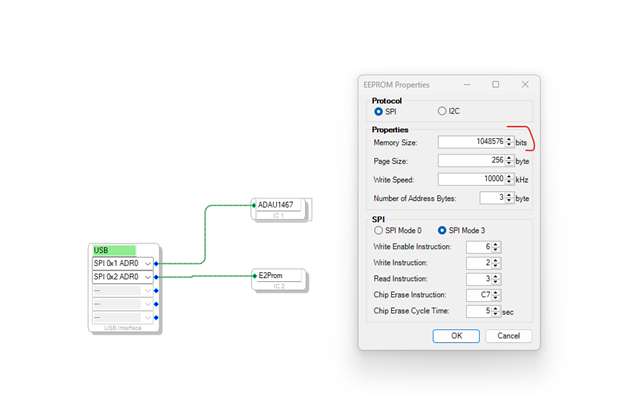
Task: Open the SPI 0x2 ADR0 dropdown
Action: 122,277
